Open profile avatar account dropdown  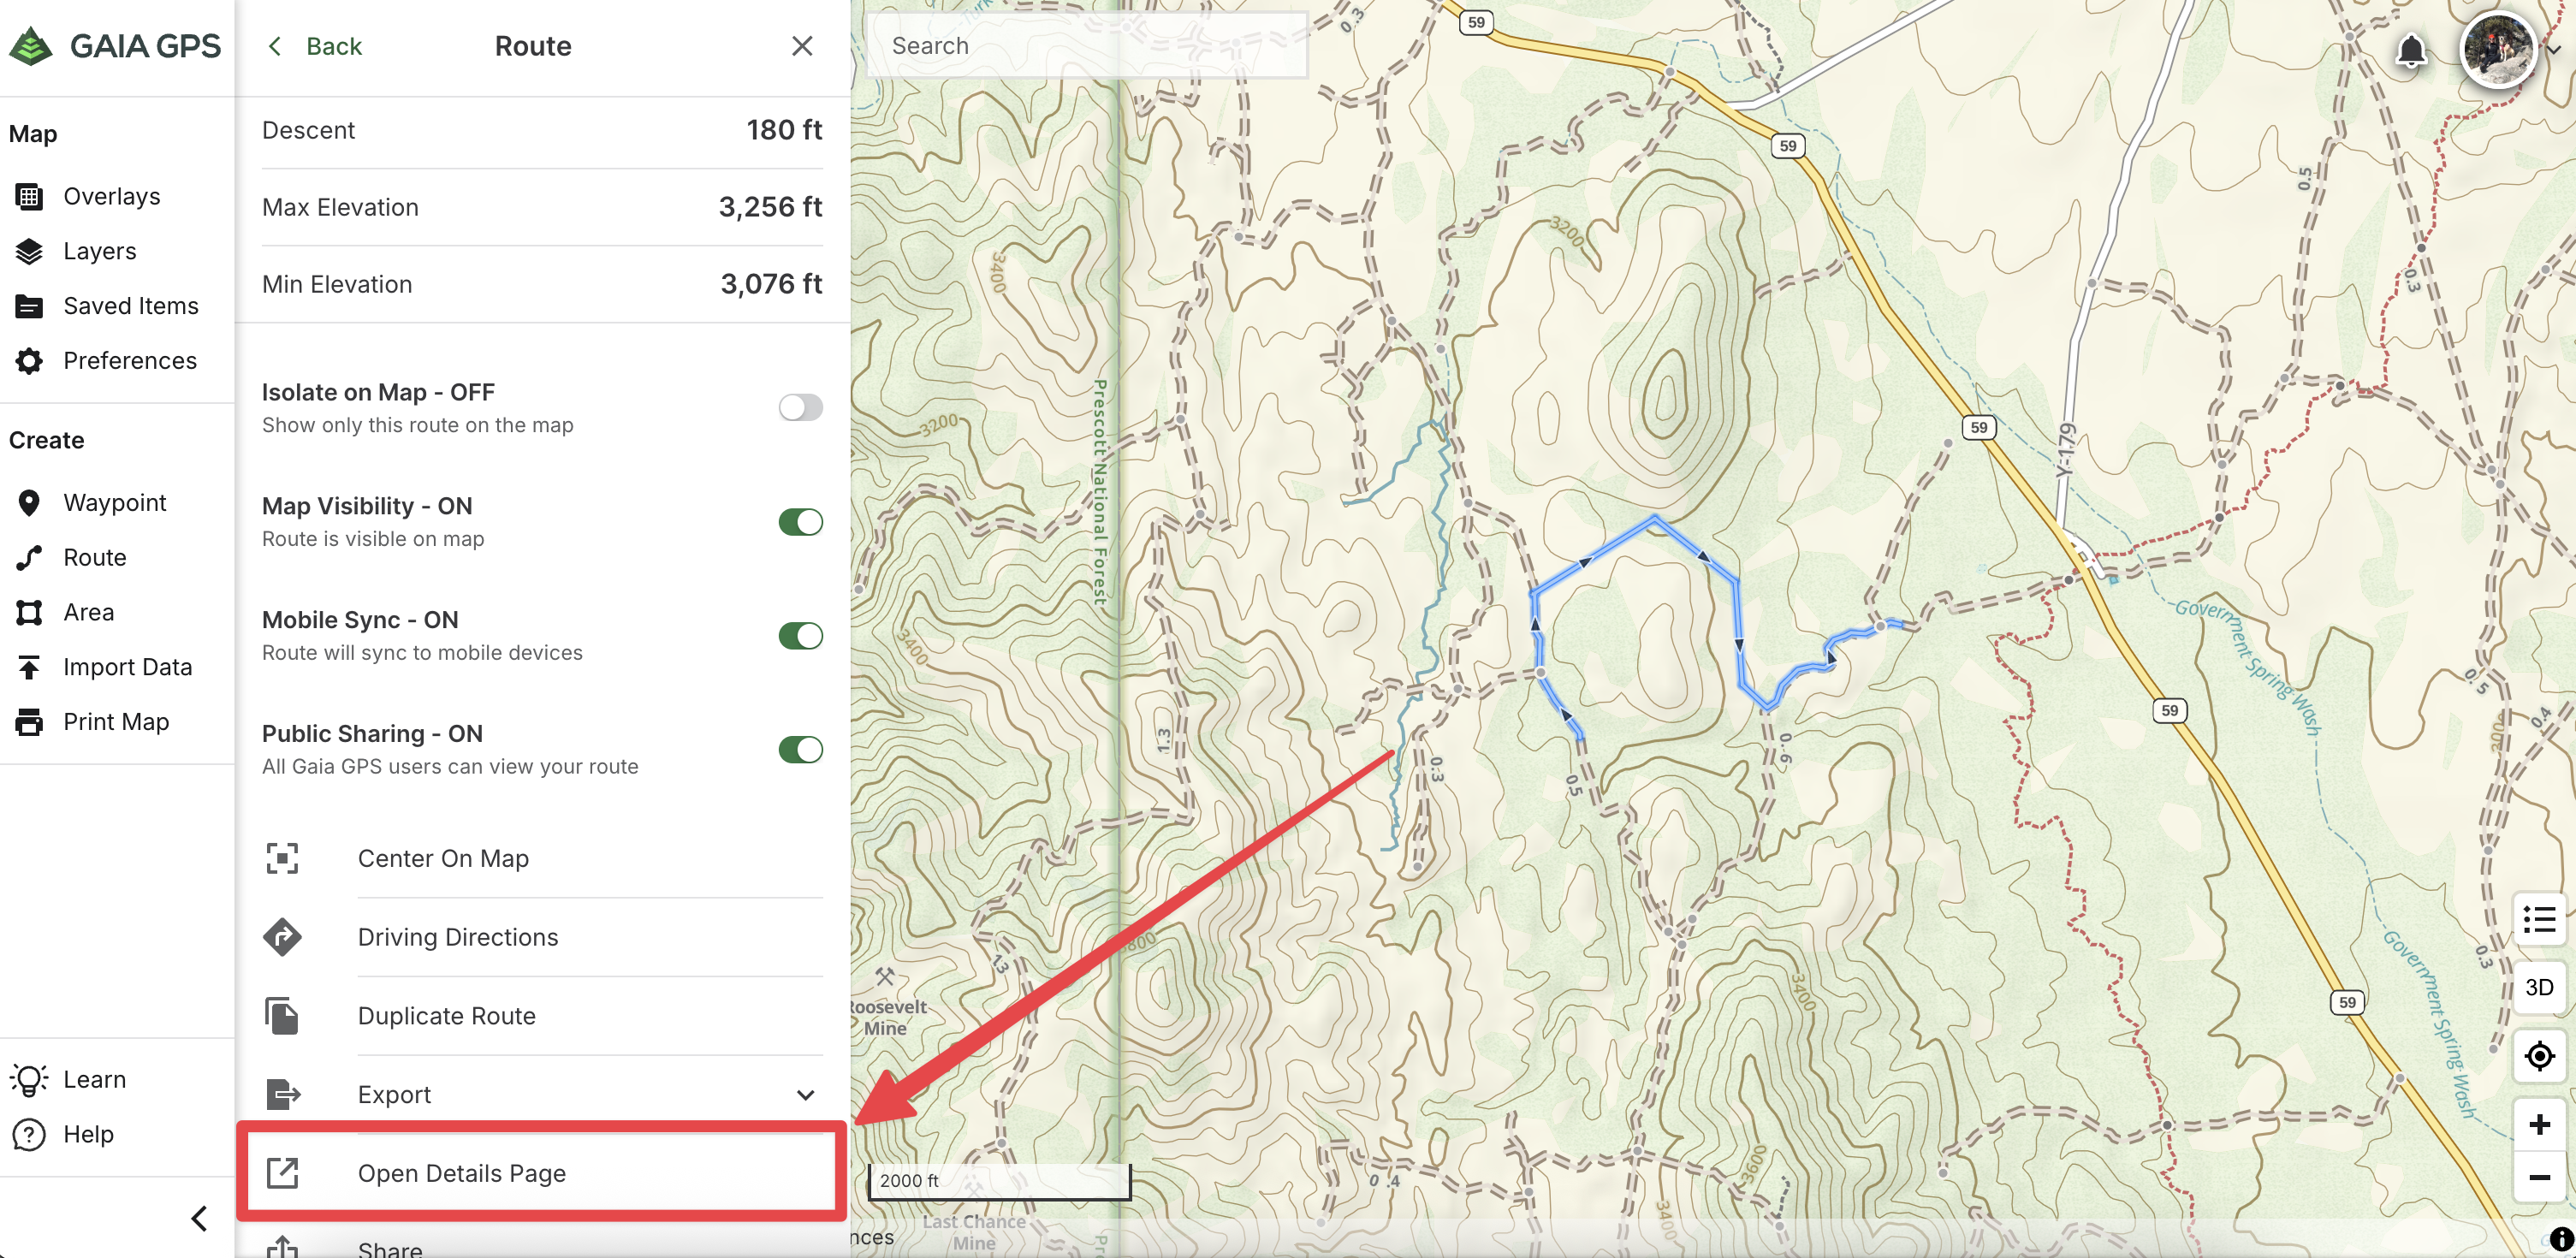pos(2498,50)
